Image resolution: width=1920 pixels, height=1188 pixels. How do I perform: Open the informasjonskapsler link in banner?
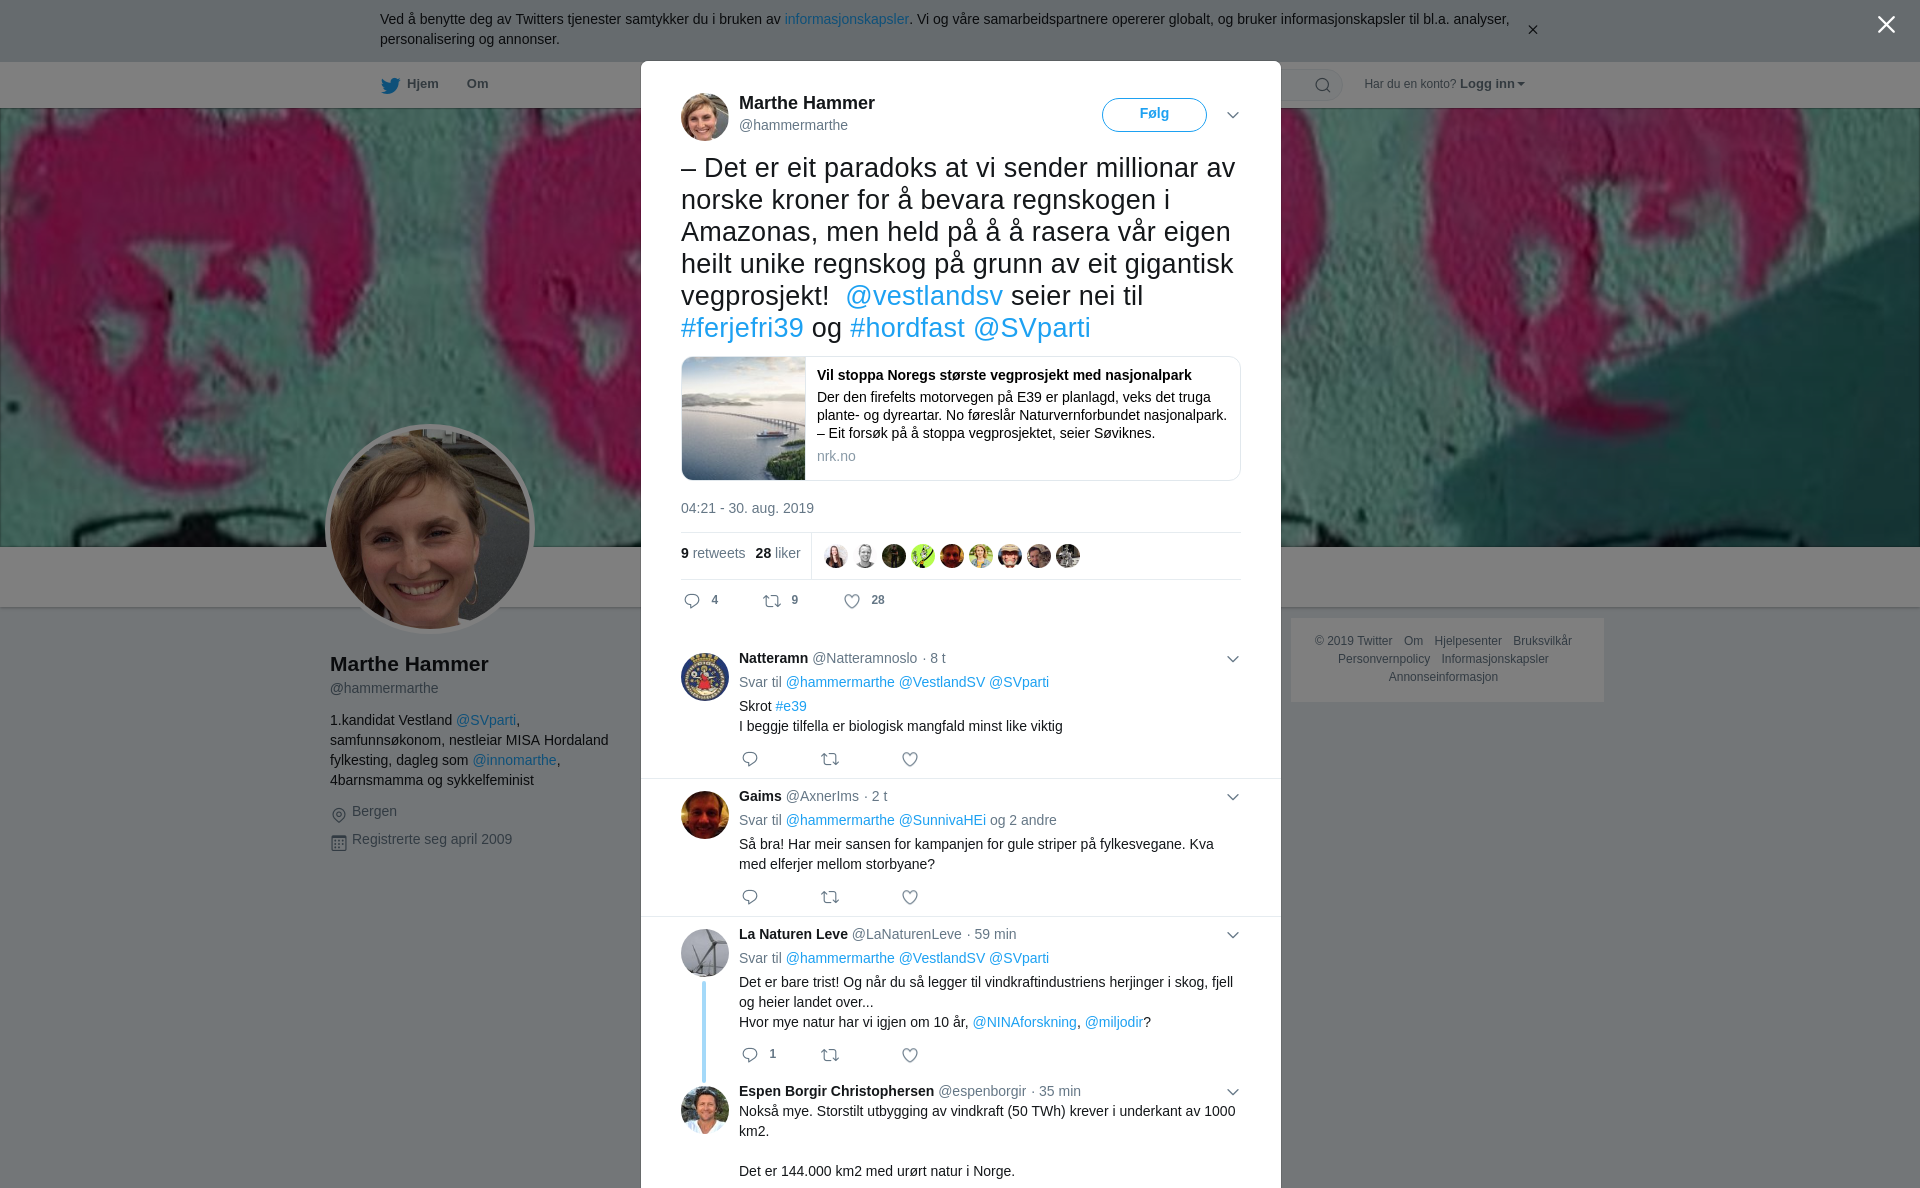click(x=846, y=19)
